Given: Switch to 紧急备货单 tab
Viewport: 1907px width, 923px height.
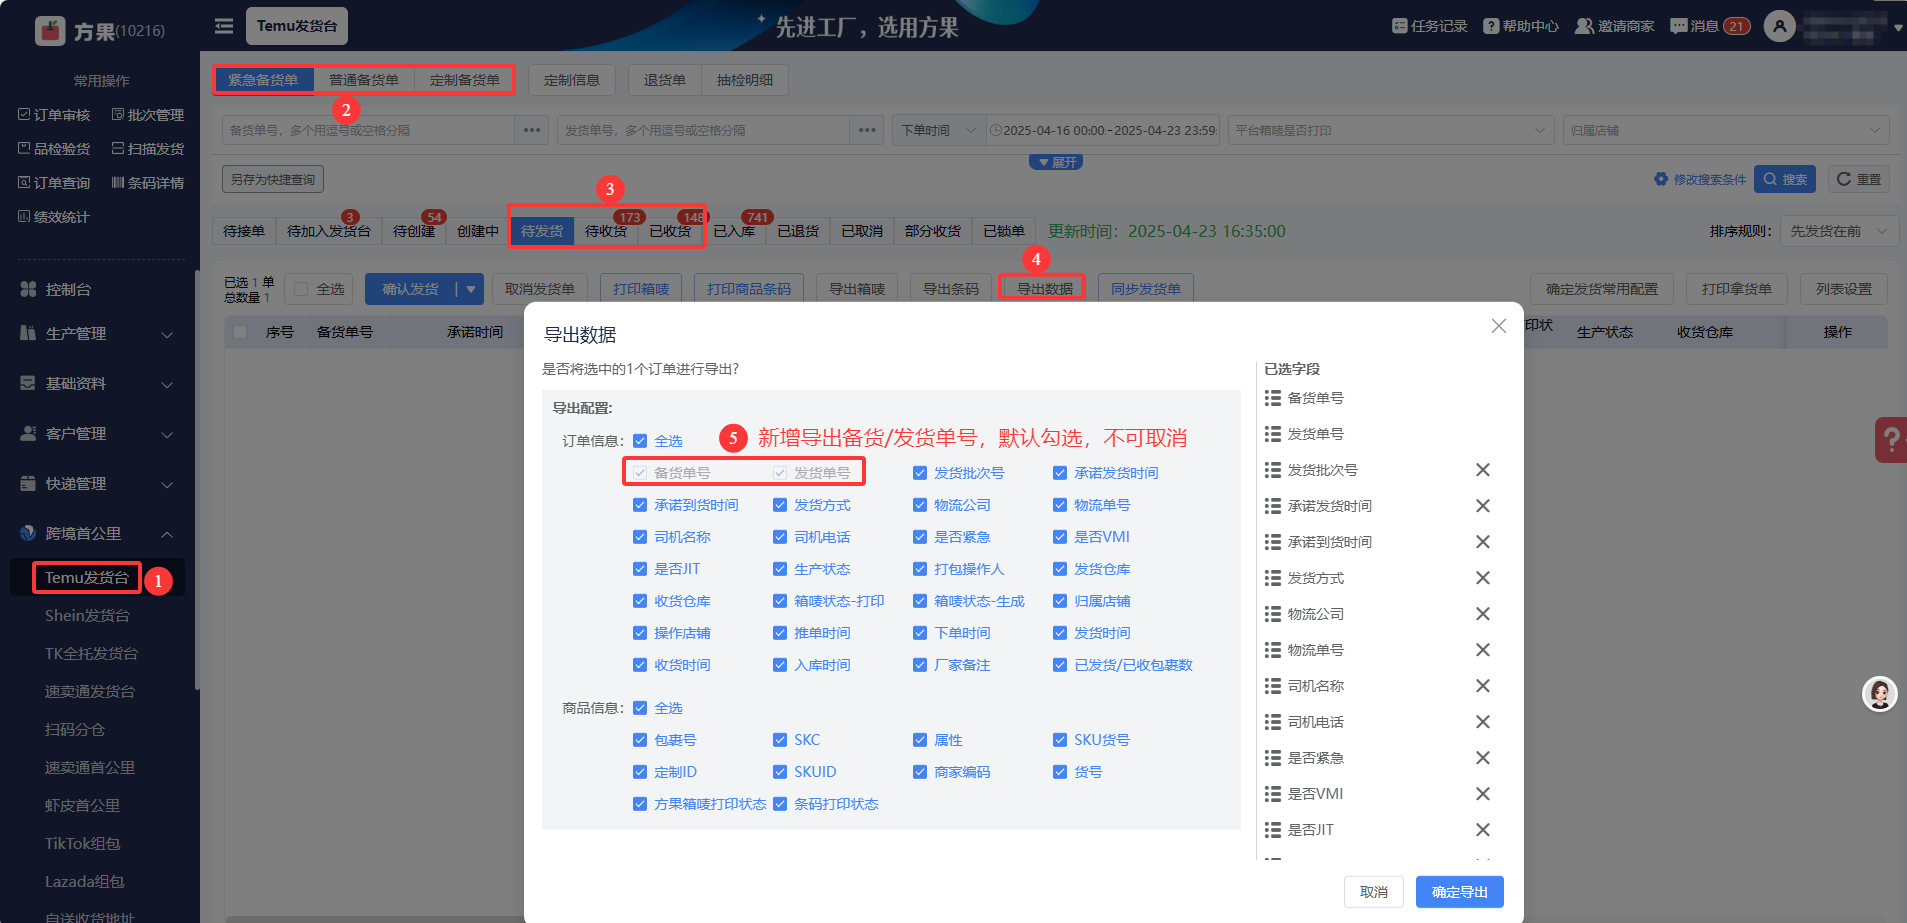Looking at the screenshot, I should (x=263, y=80).
